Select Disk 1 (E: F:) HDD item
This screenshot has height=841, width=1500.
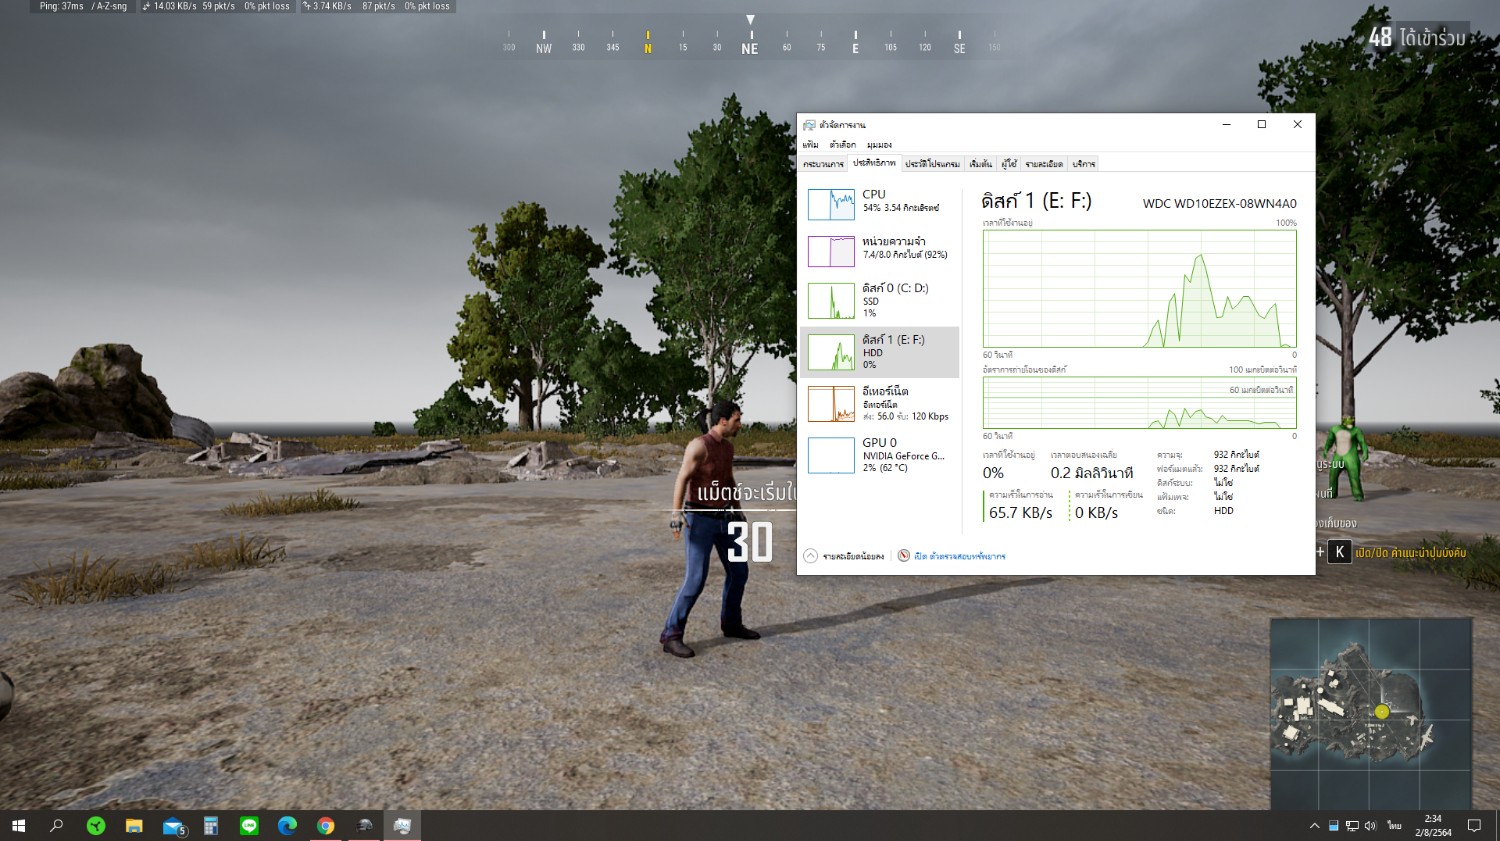click(879, 352)
